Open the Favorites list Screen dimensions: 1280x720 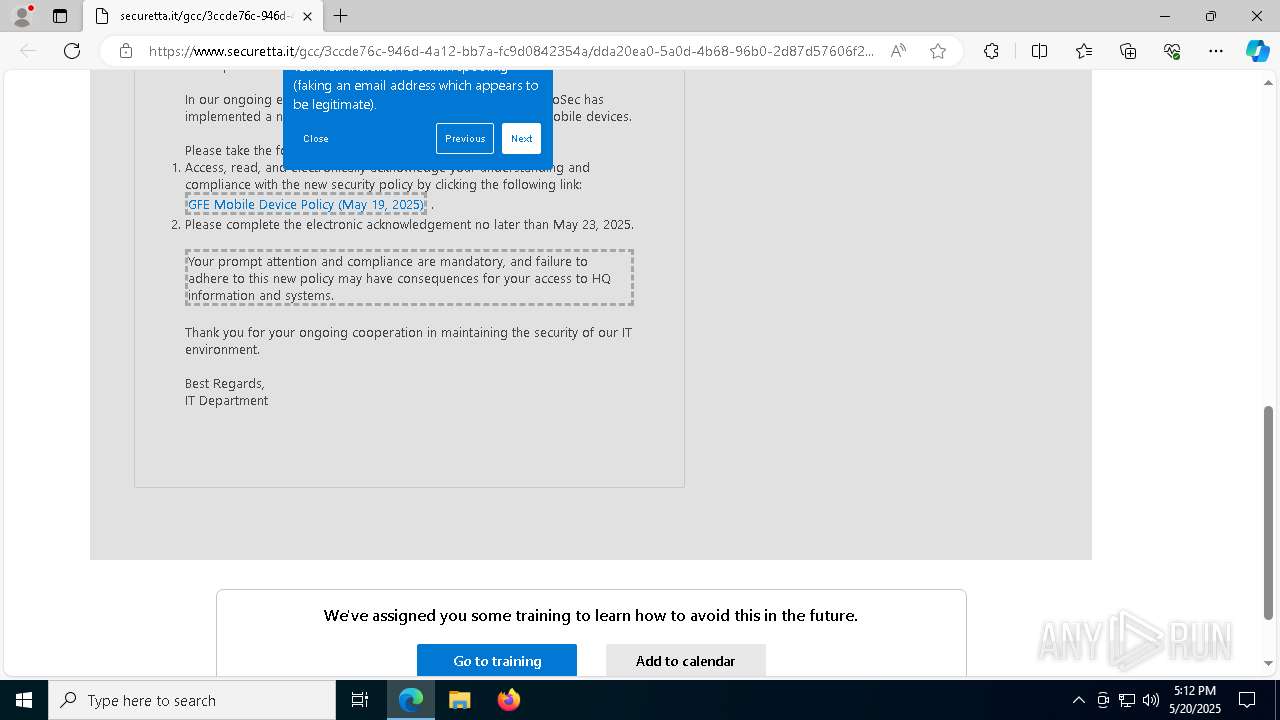tap(1084, 51)
